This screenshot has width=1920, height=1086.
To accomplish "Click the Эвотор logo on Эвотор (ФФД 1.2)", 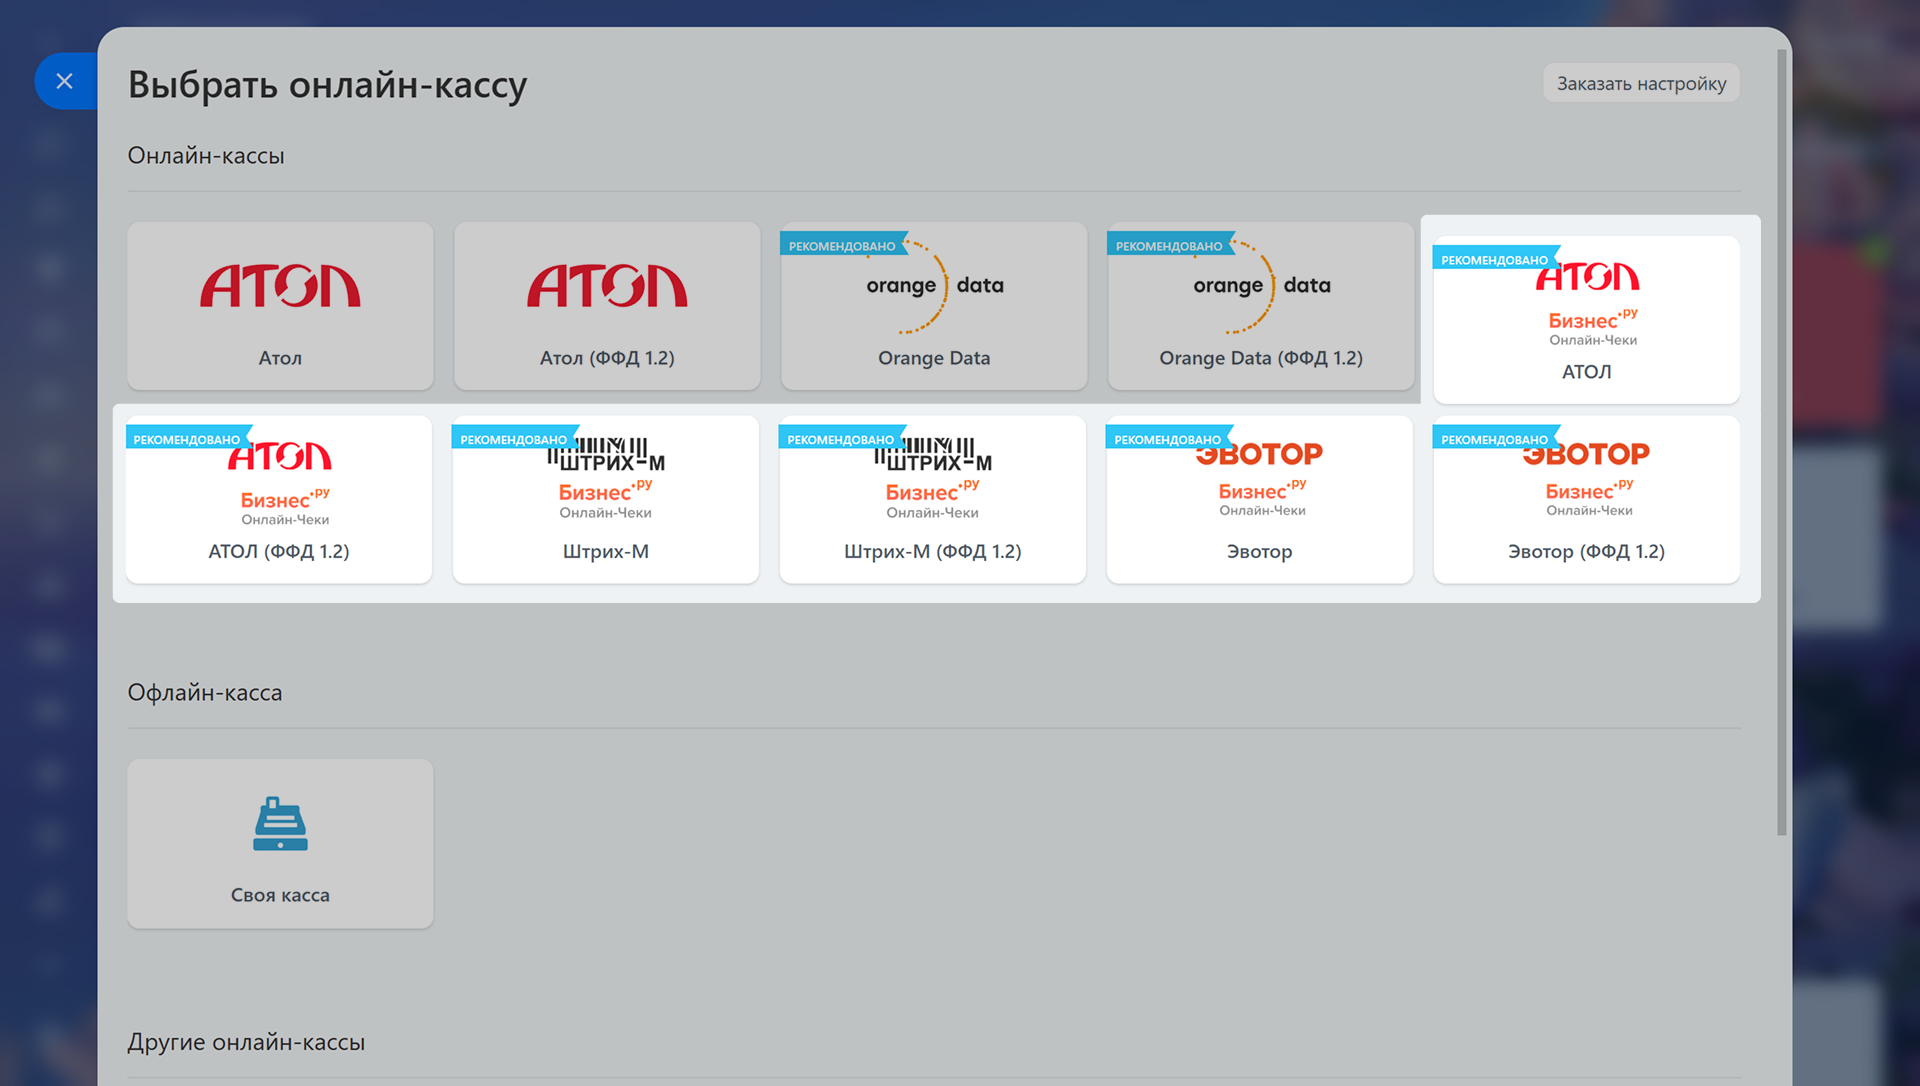I will [x=1586, y=454].
